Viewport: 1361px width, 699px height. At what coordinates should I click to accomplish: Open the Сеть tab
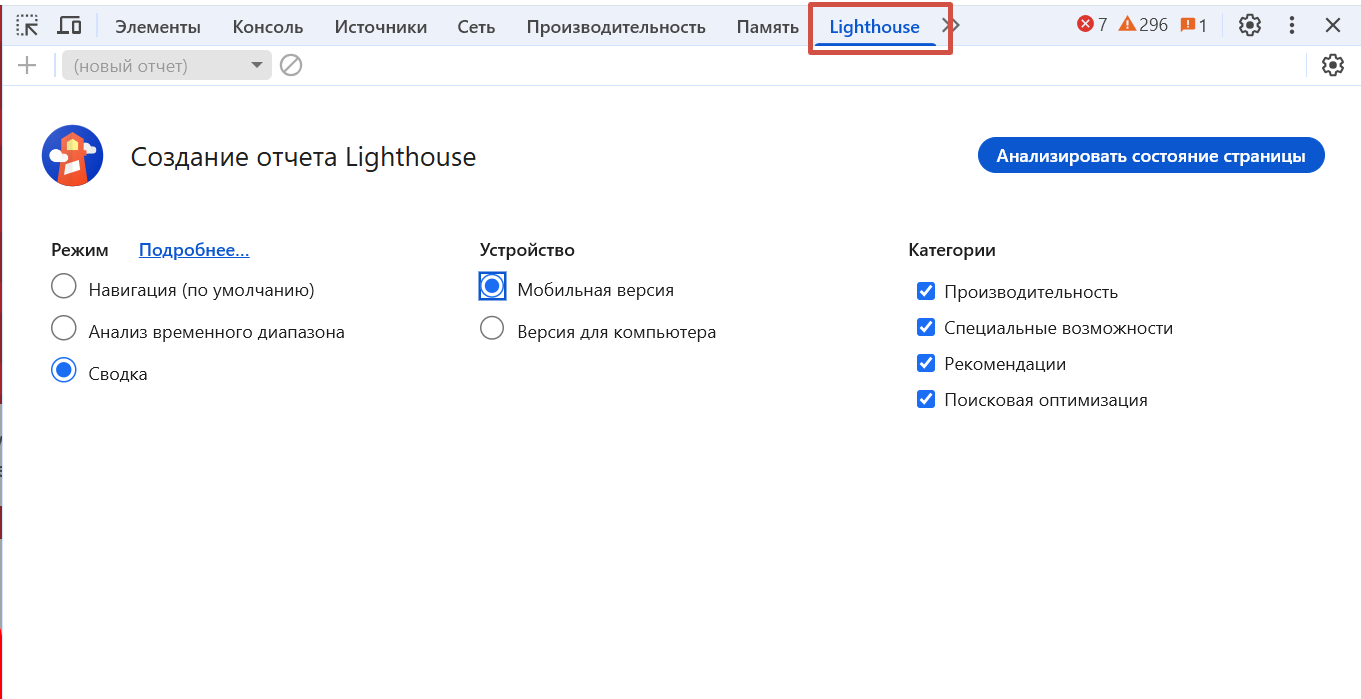476,27
